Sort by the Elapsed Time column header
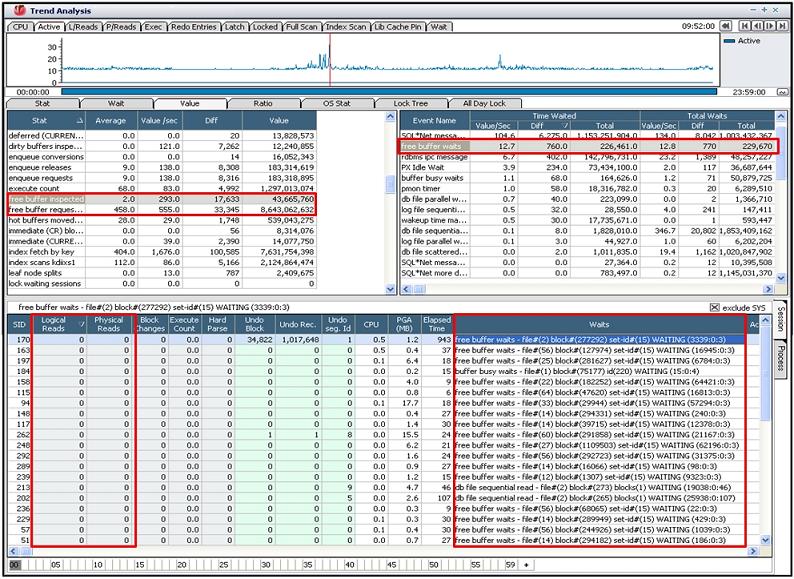794x579 pixels. pyautogui.click(x=437, y=324)
